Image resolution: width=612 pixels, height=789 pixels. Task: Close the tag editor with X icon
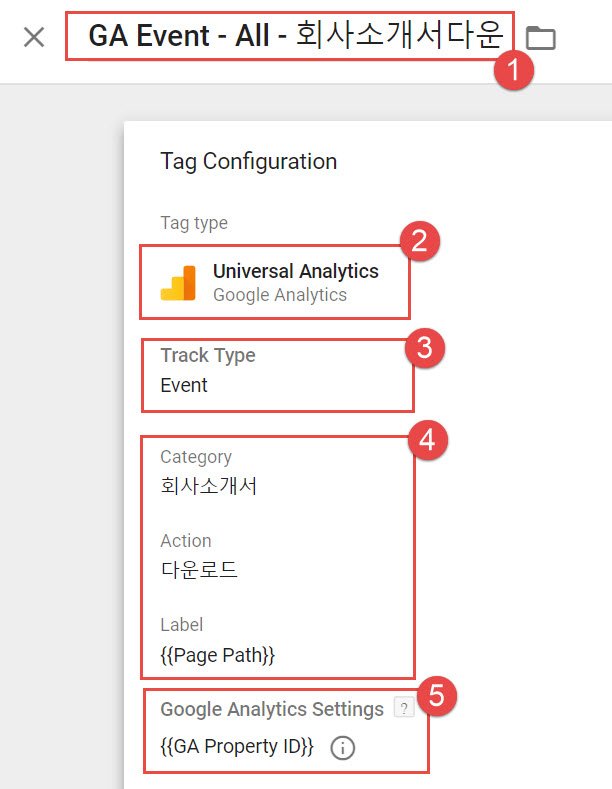pyautogui.click(x=34, y=37)
